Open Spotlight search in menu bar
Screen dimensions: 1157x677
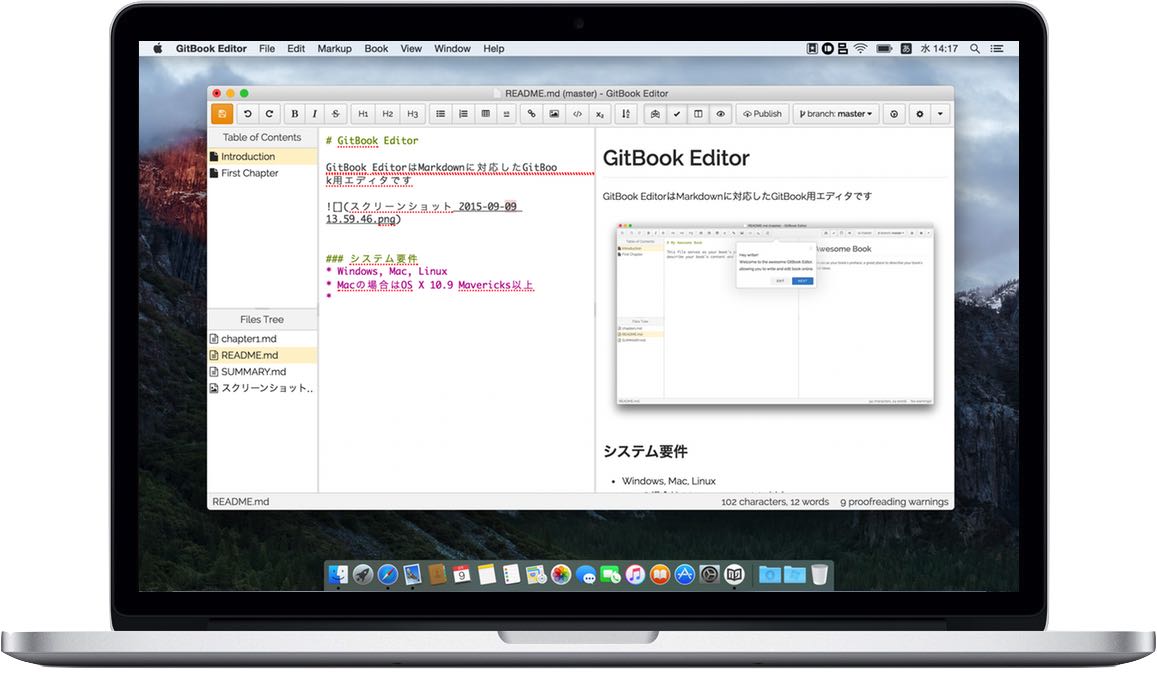tap(975, 49)
